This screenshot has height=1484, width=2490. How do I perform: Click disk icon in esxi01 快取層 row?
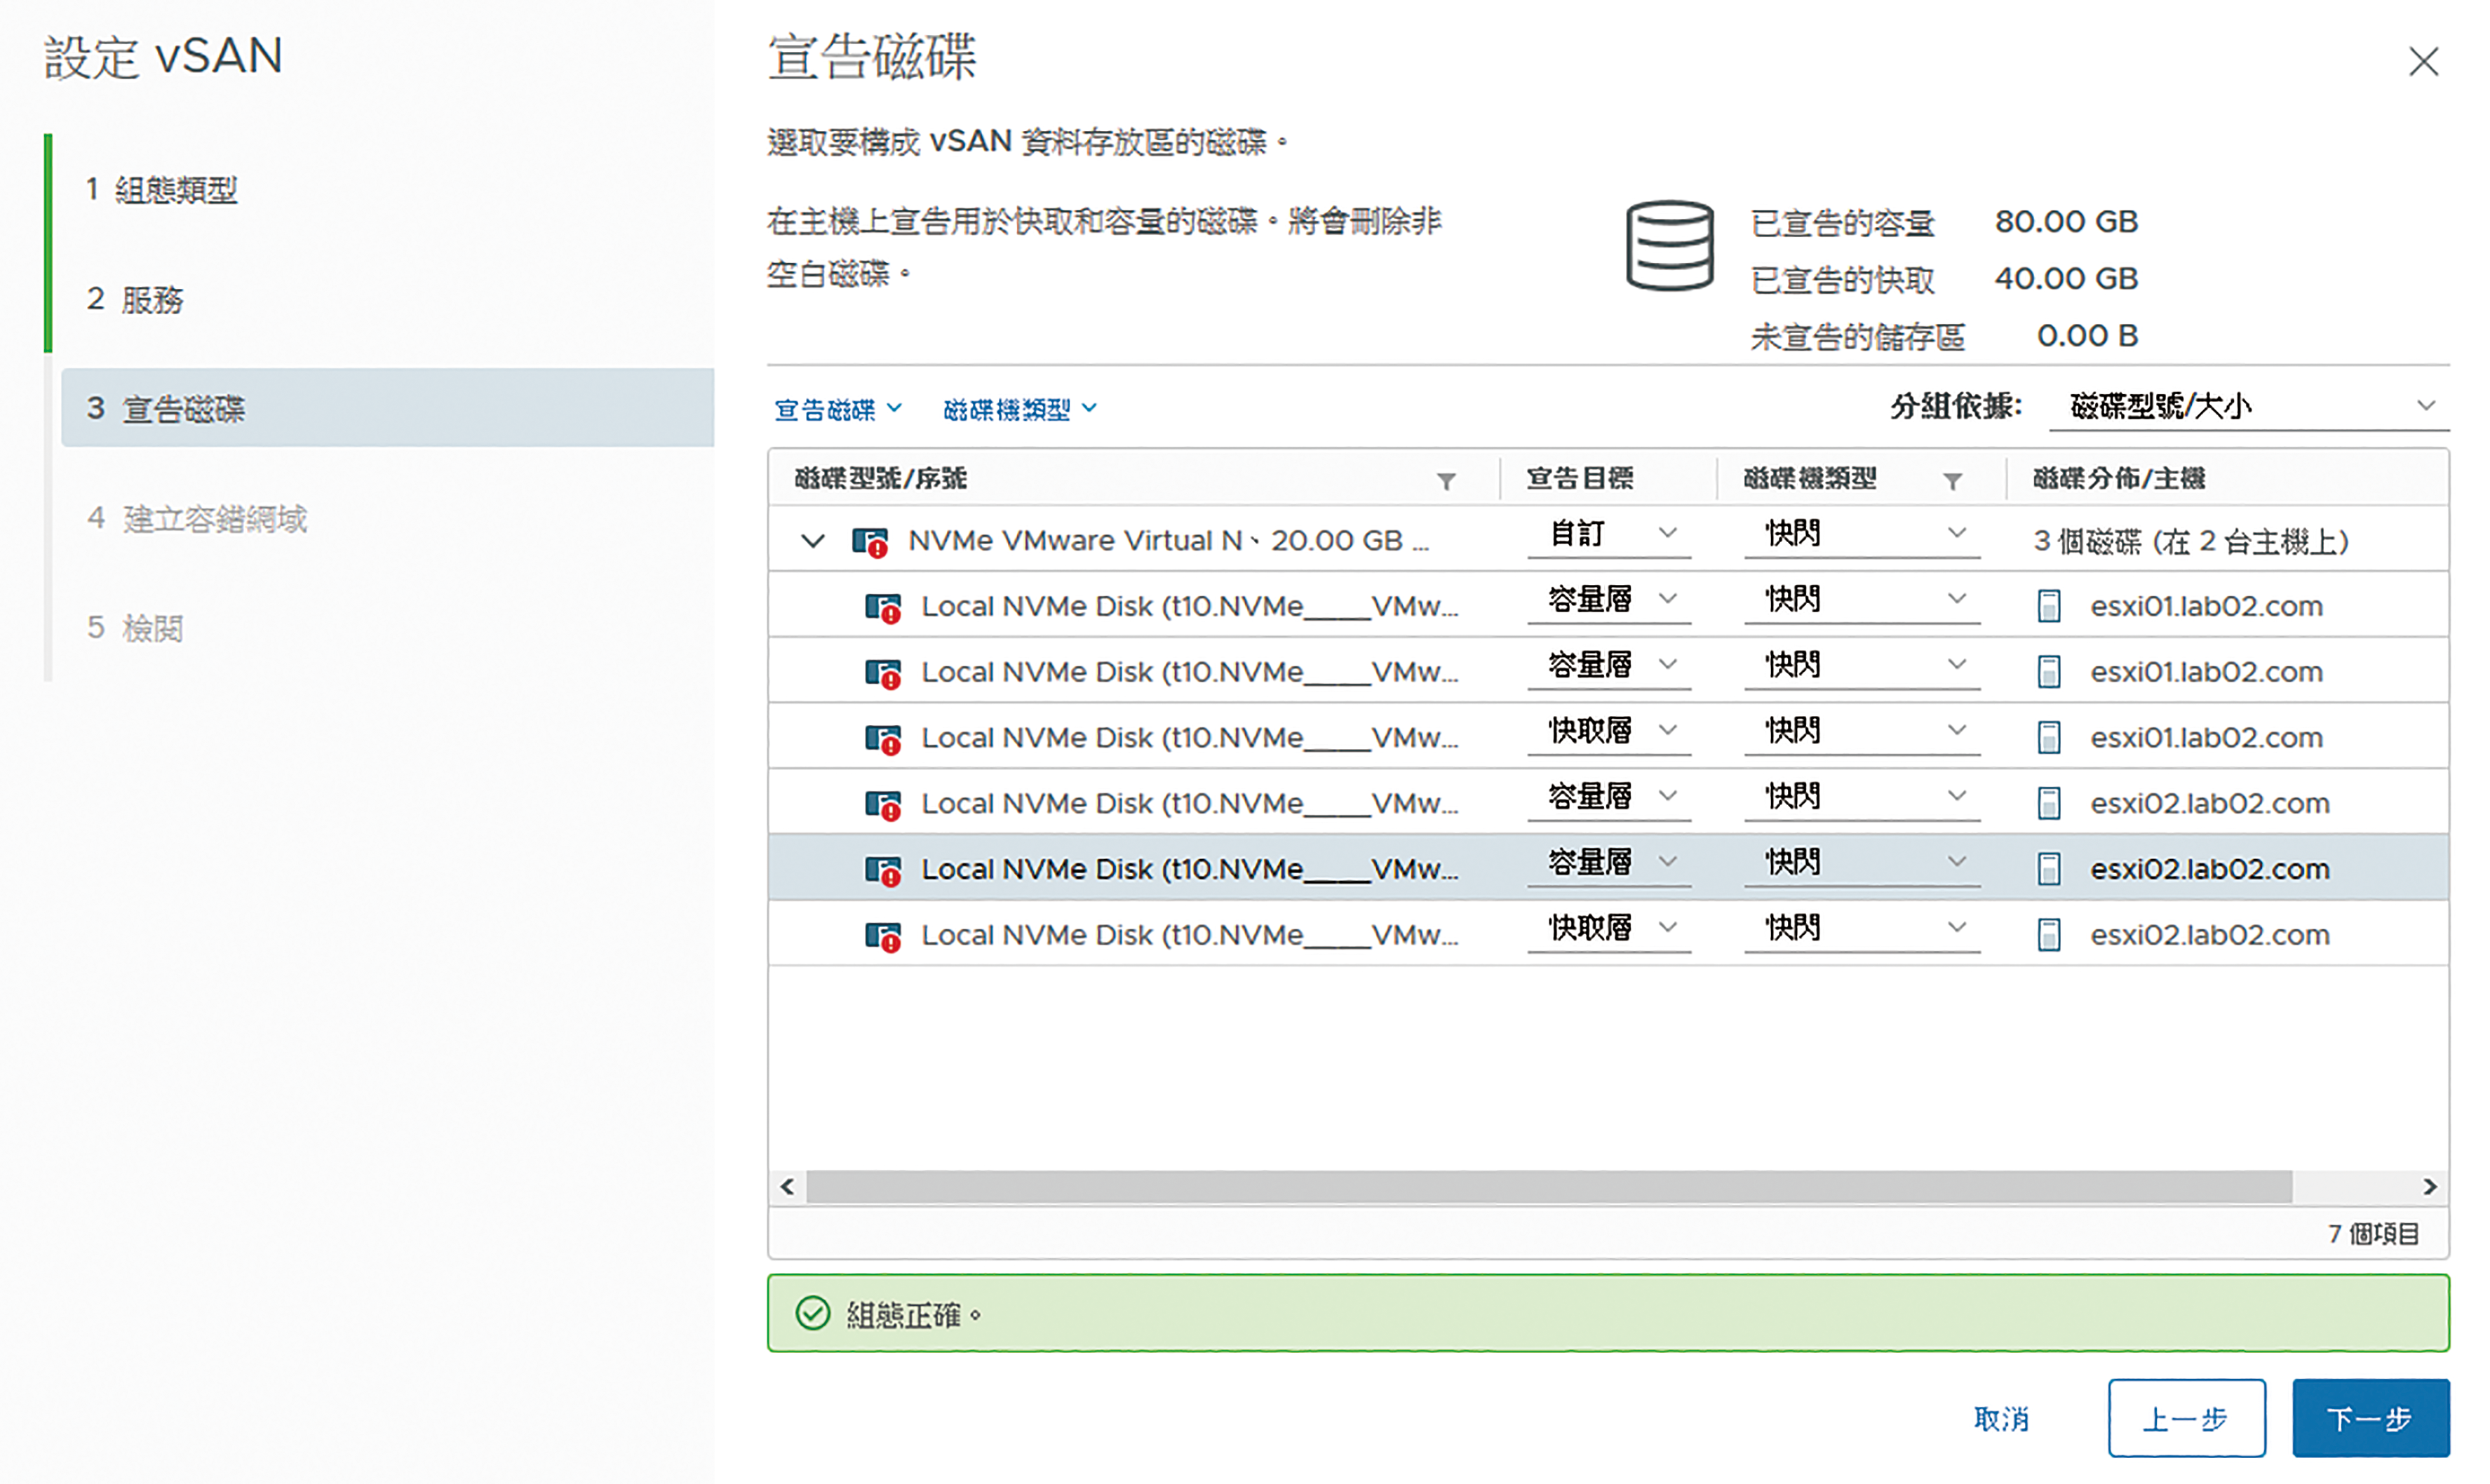[883, 739]
